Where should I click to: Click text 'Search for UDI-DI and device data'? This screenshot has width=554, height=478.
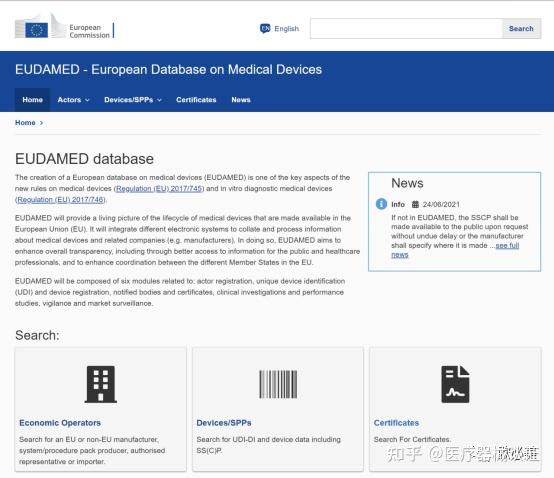tap(254, 439)
